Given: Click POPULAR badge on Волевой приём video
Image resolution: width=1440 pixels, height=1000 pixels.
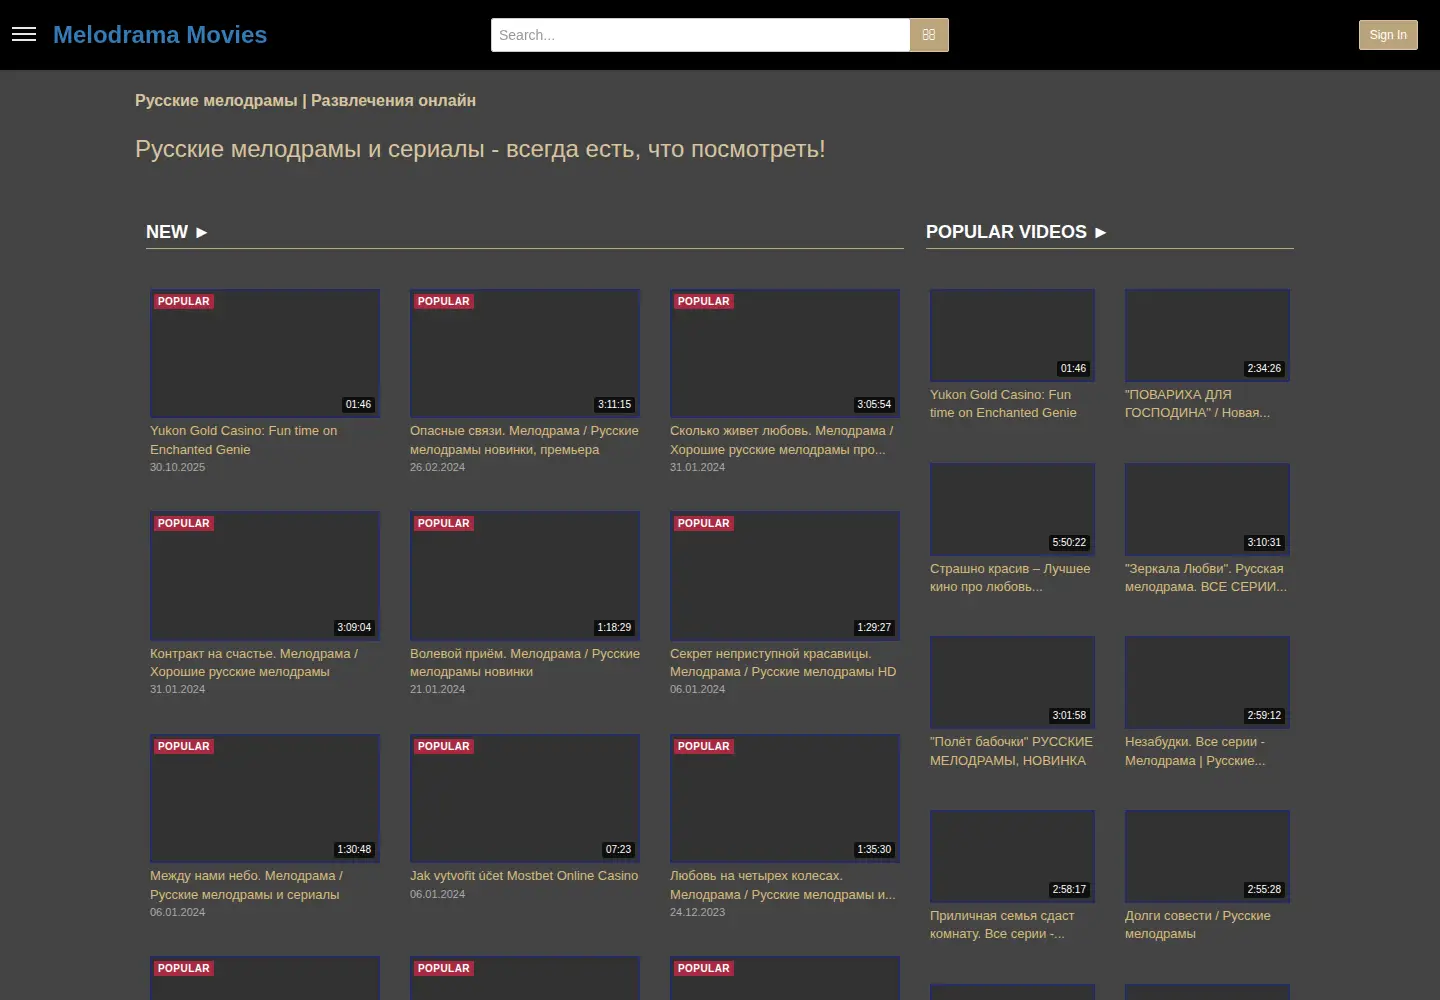Looking at the screenshot, I should point(443,523).
